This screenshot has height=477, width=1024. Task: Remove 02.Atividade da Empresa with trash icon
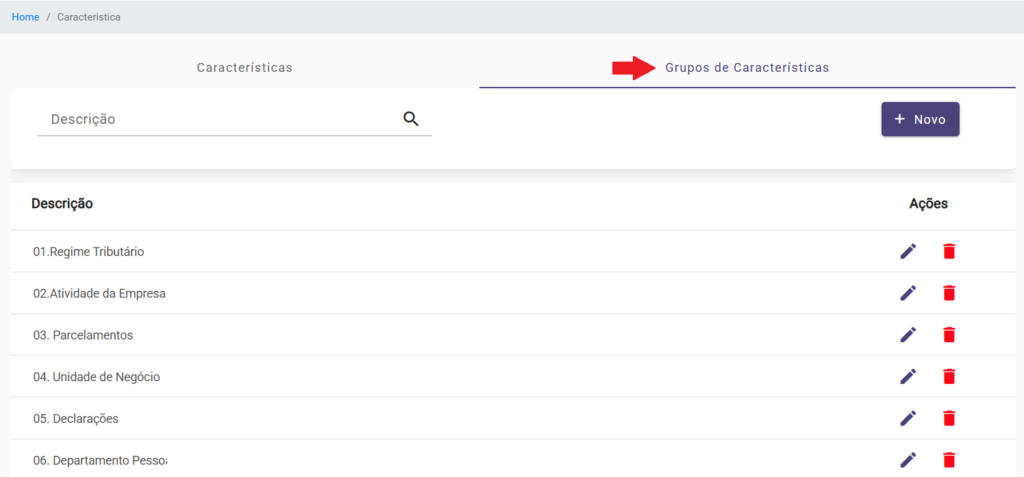tap(949, 293)
